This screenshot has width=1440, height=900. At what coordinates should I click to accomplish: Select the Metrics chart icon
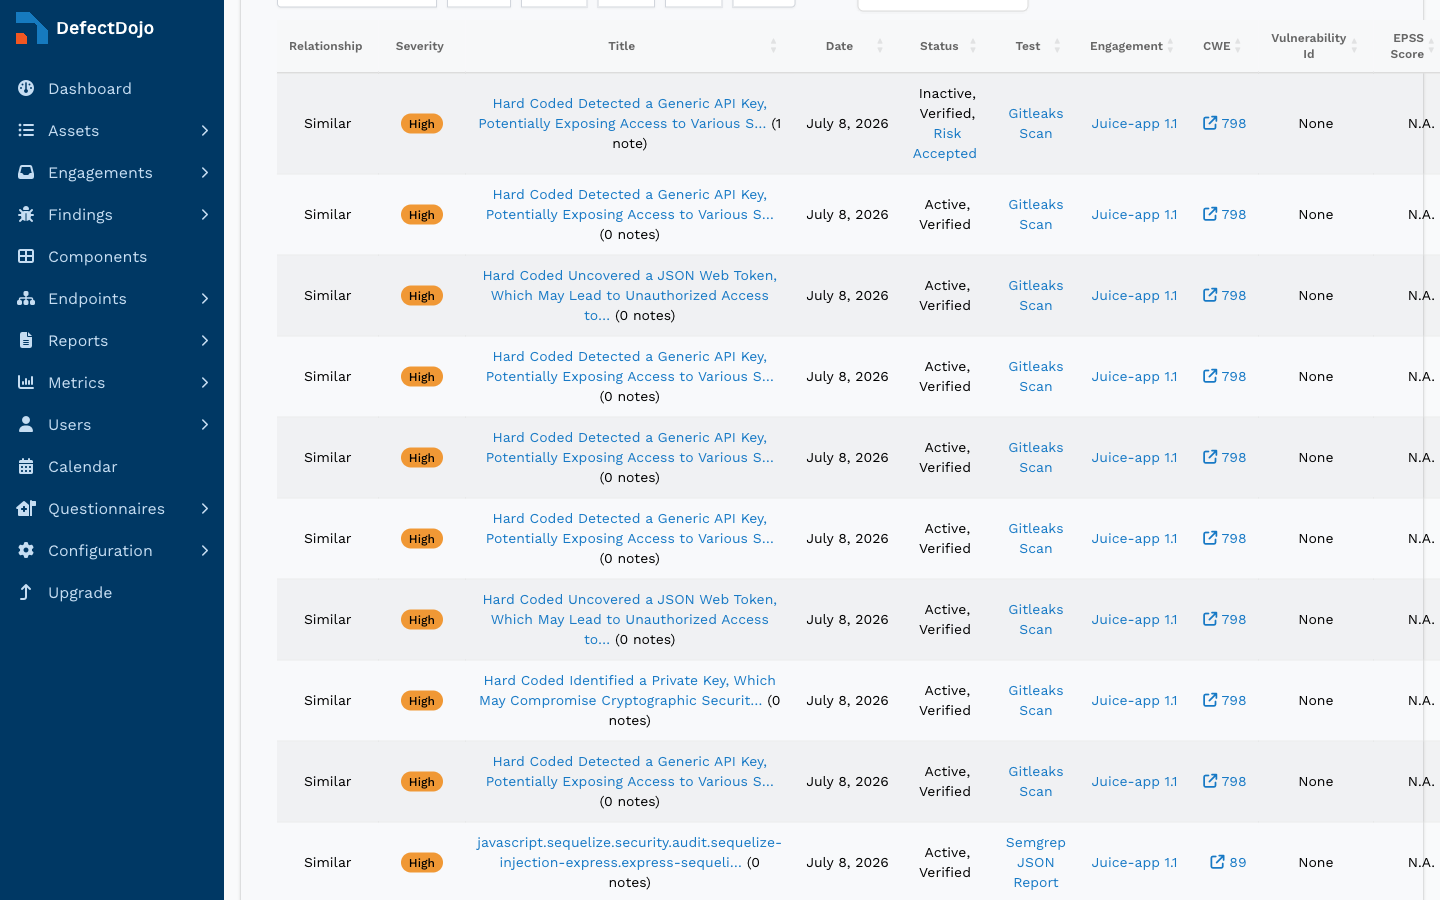26,382
